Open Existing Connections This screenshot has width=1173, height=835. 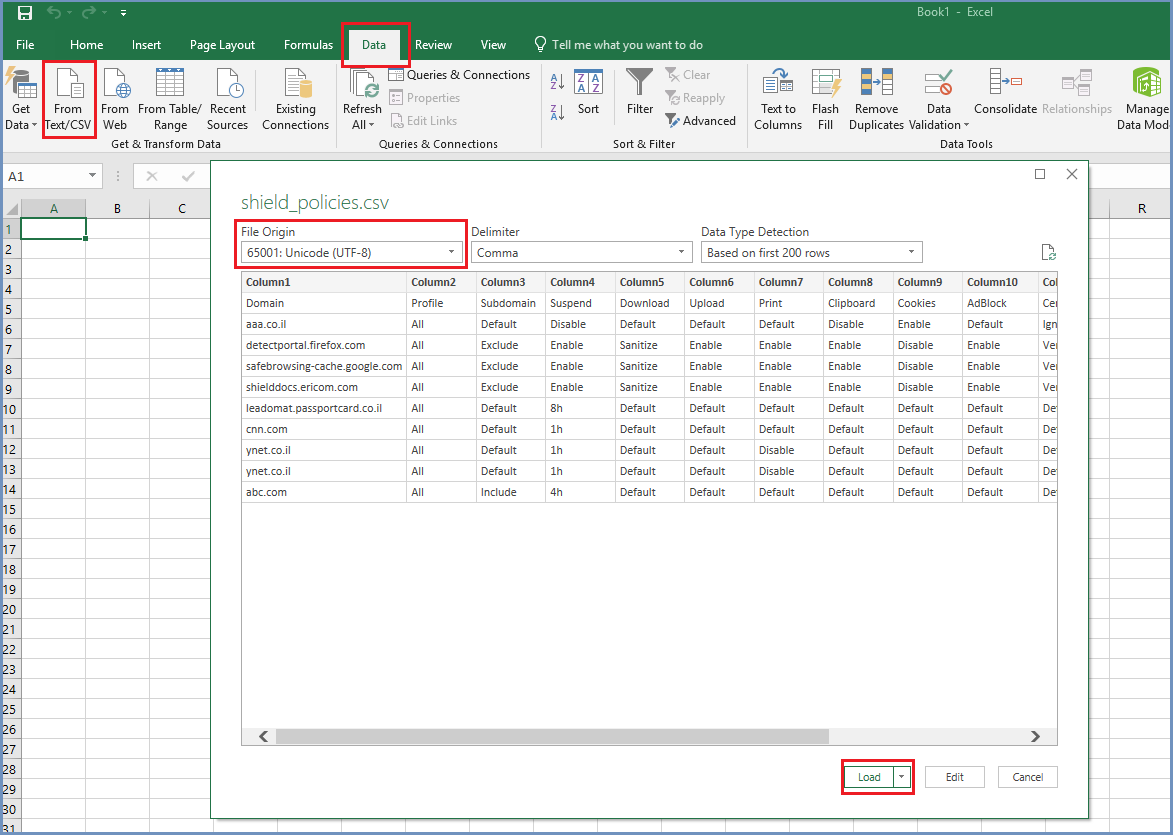click(x=295, y=99)
